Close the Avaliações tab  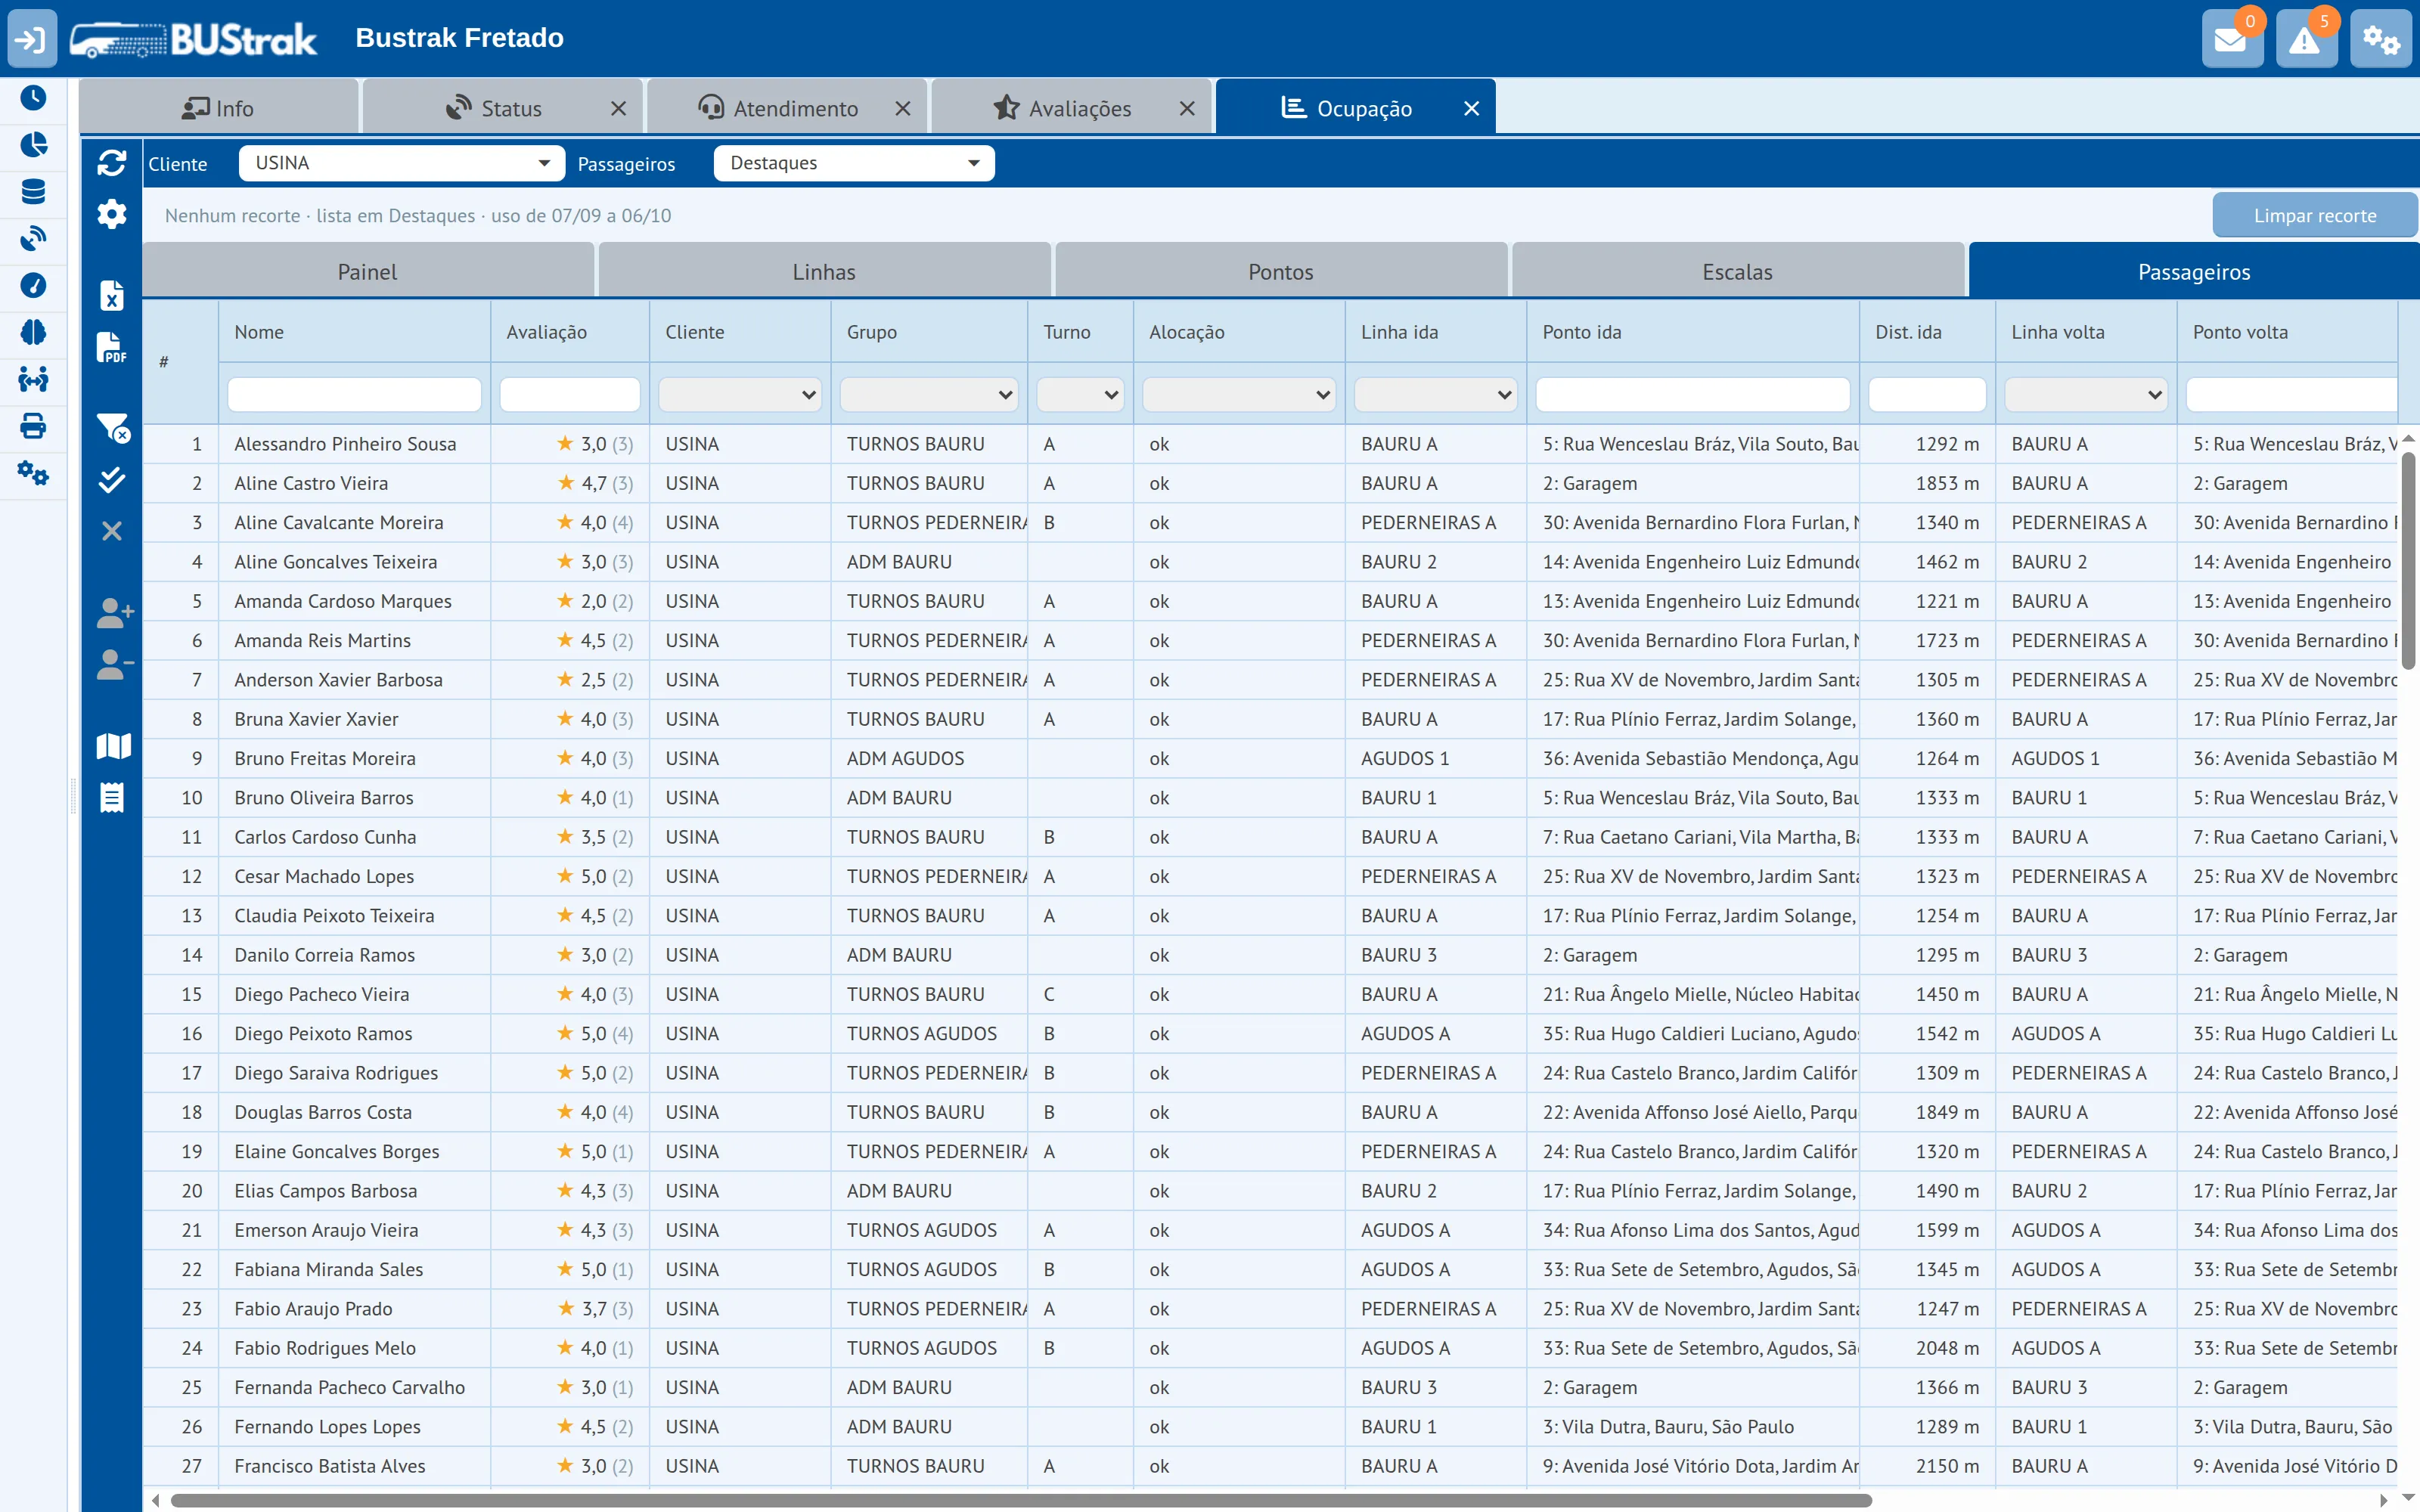point(1187,108)
